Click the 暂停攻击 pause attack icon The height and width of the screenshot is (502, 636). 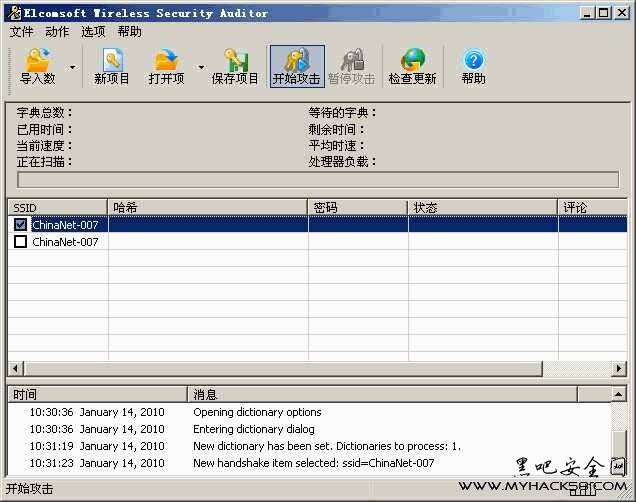(x=353, y=65)
